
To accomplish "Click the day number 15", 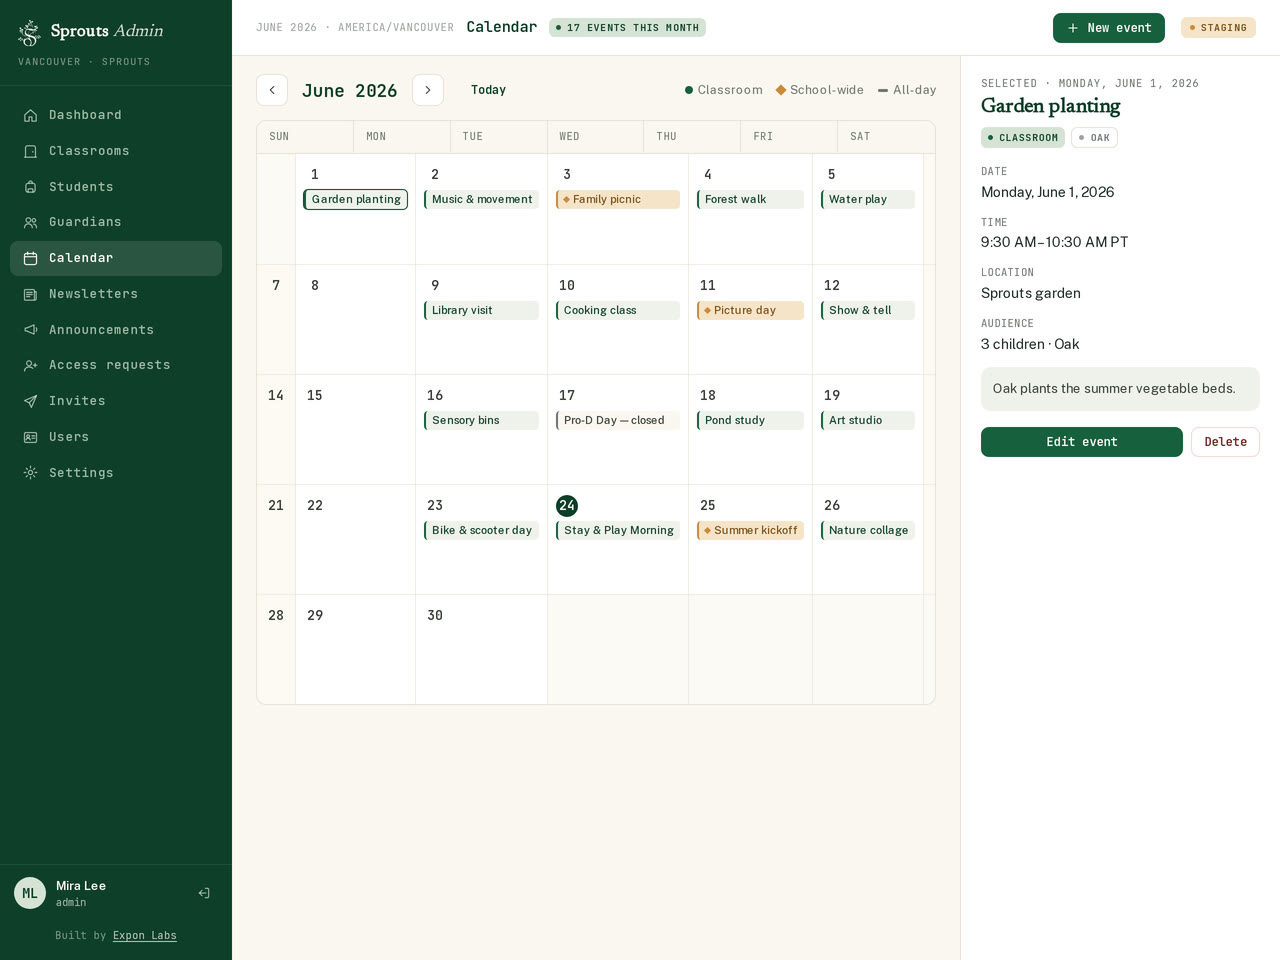I will pos(315,396).
